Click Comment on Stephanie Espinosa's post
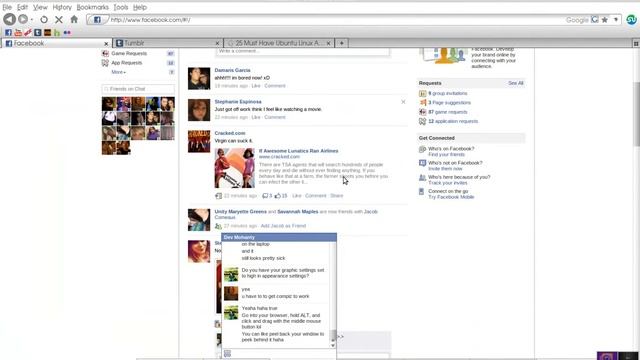The width and height of the screenshot is (640, 360). click(275, 117)
